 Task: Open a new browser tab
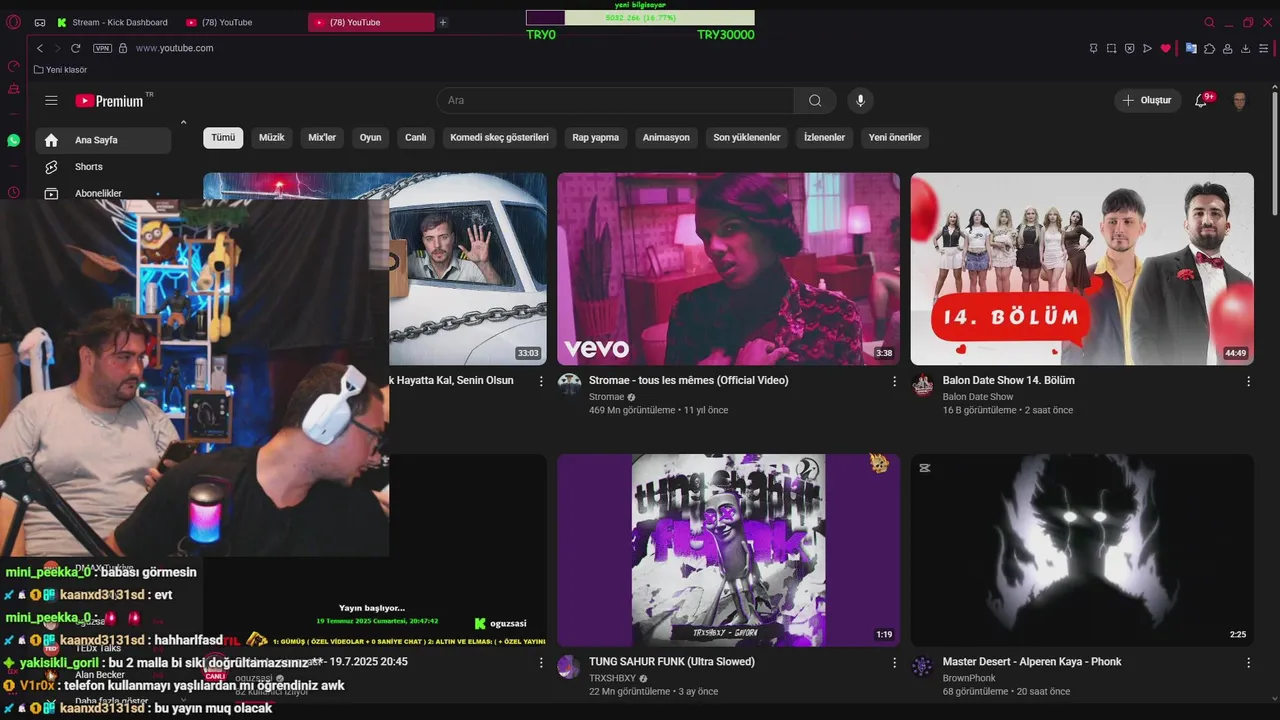(443, 22)
